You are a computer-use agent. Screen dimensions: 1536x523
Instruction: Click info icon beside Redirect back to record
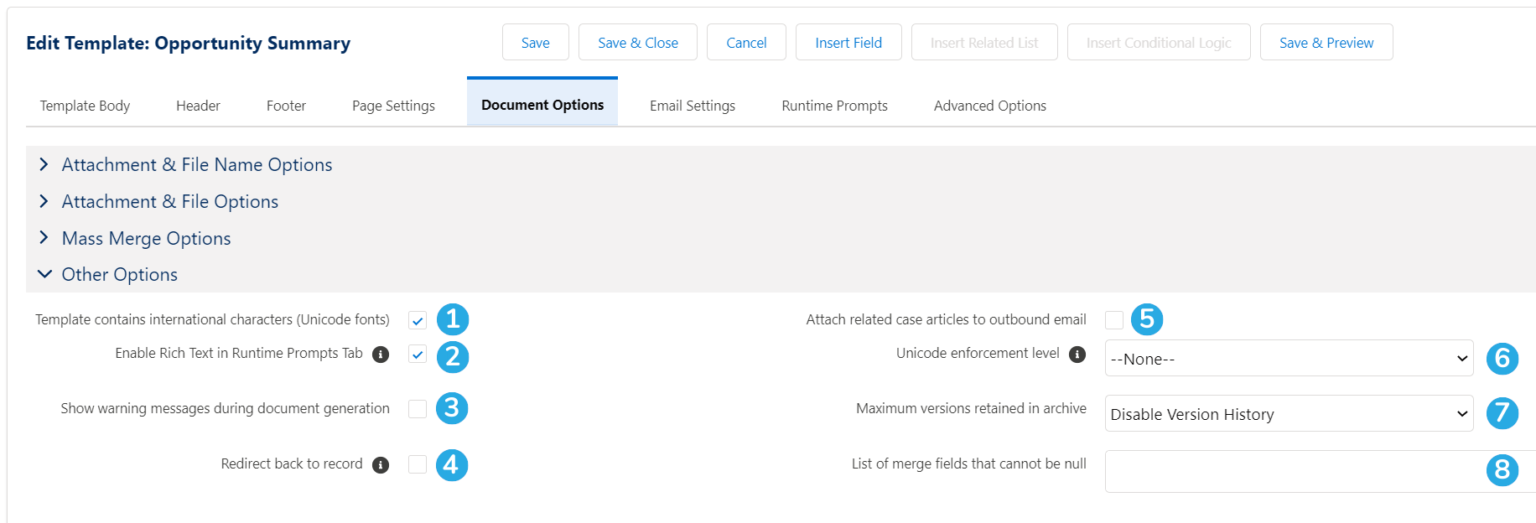click(380, 465)
